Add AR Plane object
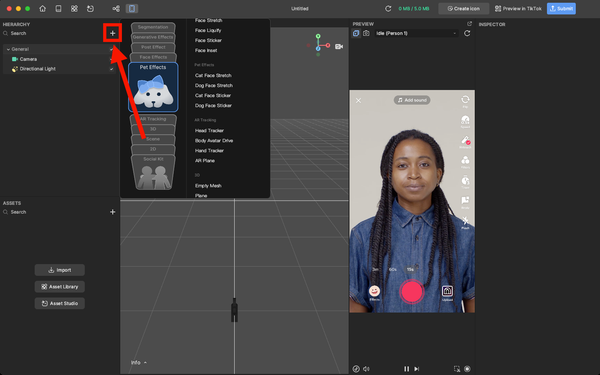 tap(205, 160)
